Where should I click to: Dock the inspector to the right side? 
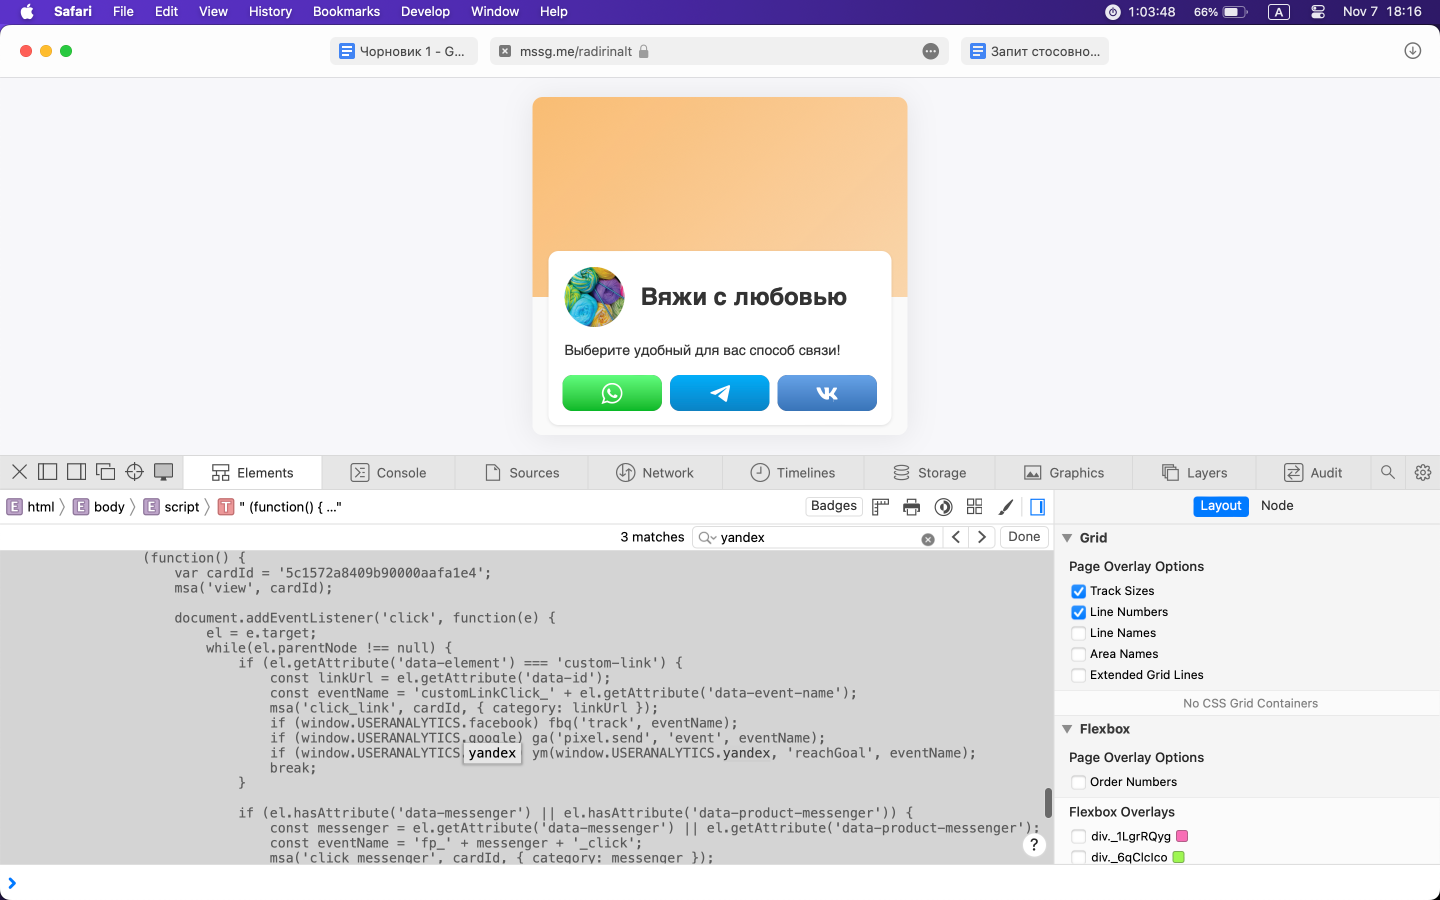(x=76, y=472)
